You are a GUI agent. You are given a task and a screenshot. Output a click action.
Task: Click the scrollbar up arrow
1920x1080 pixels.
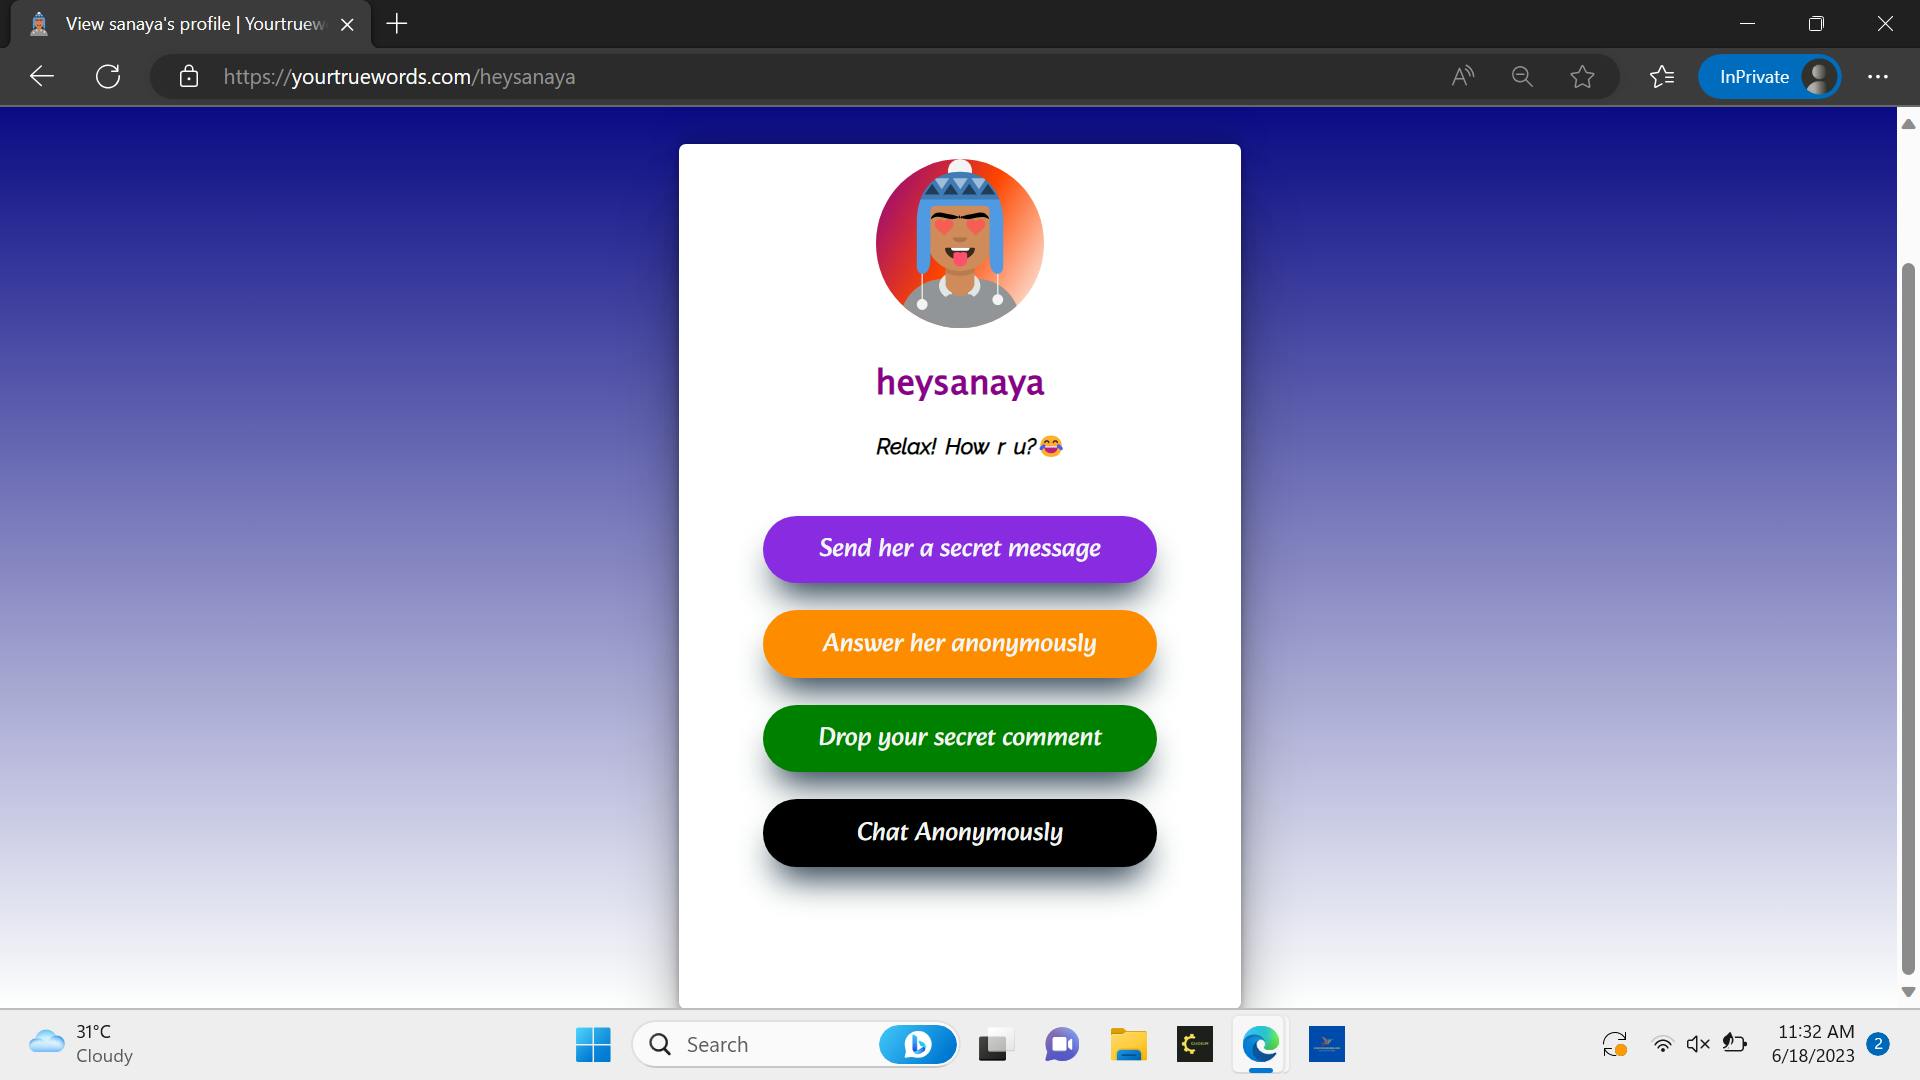tap(1907, 123)
